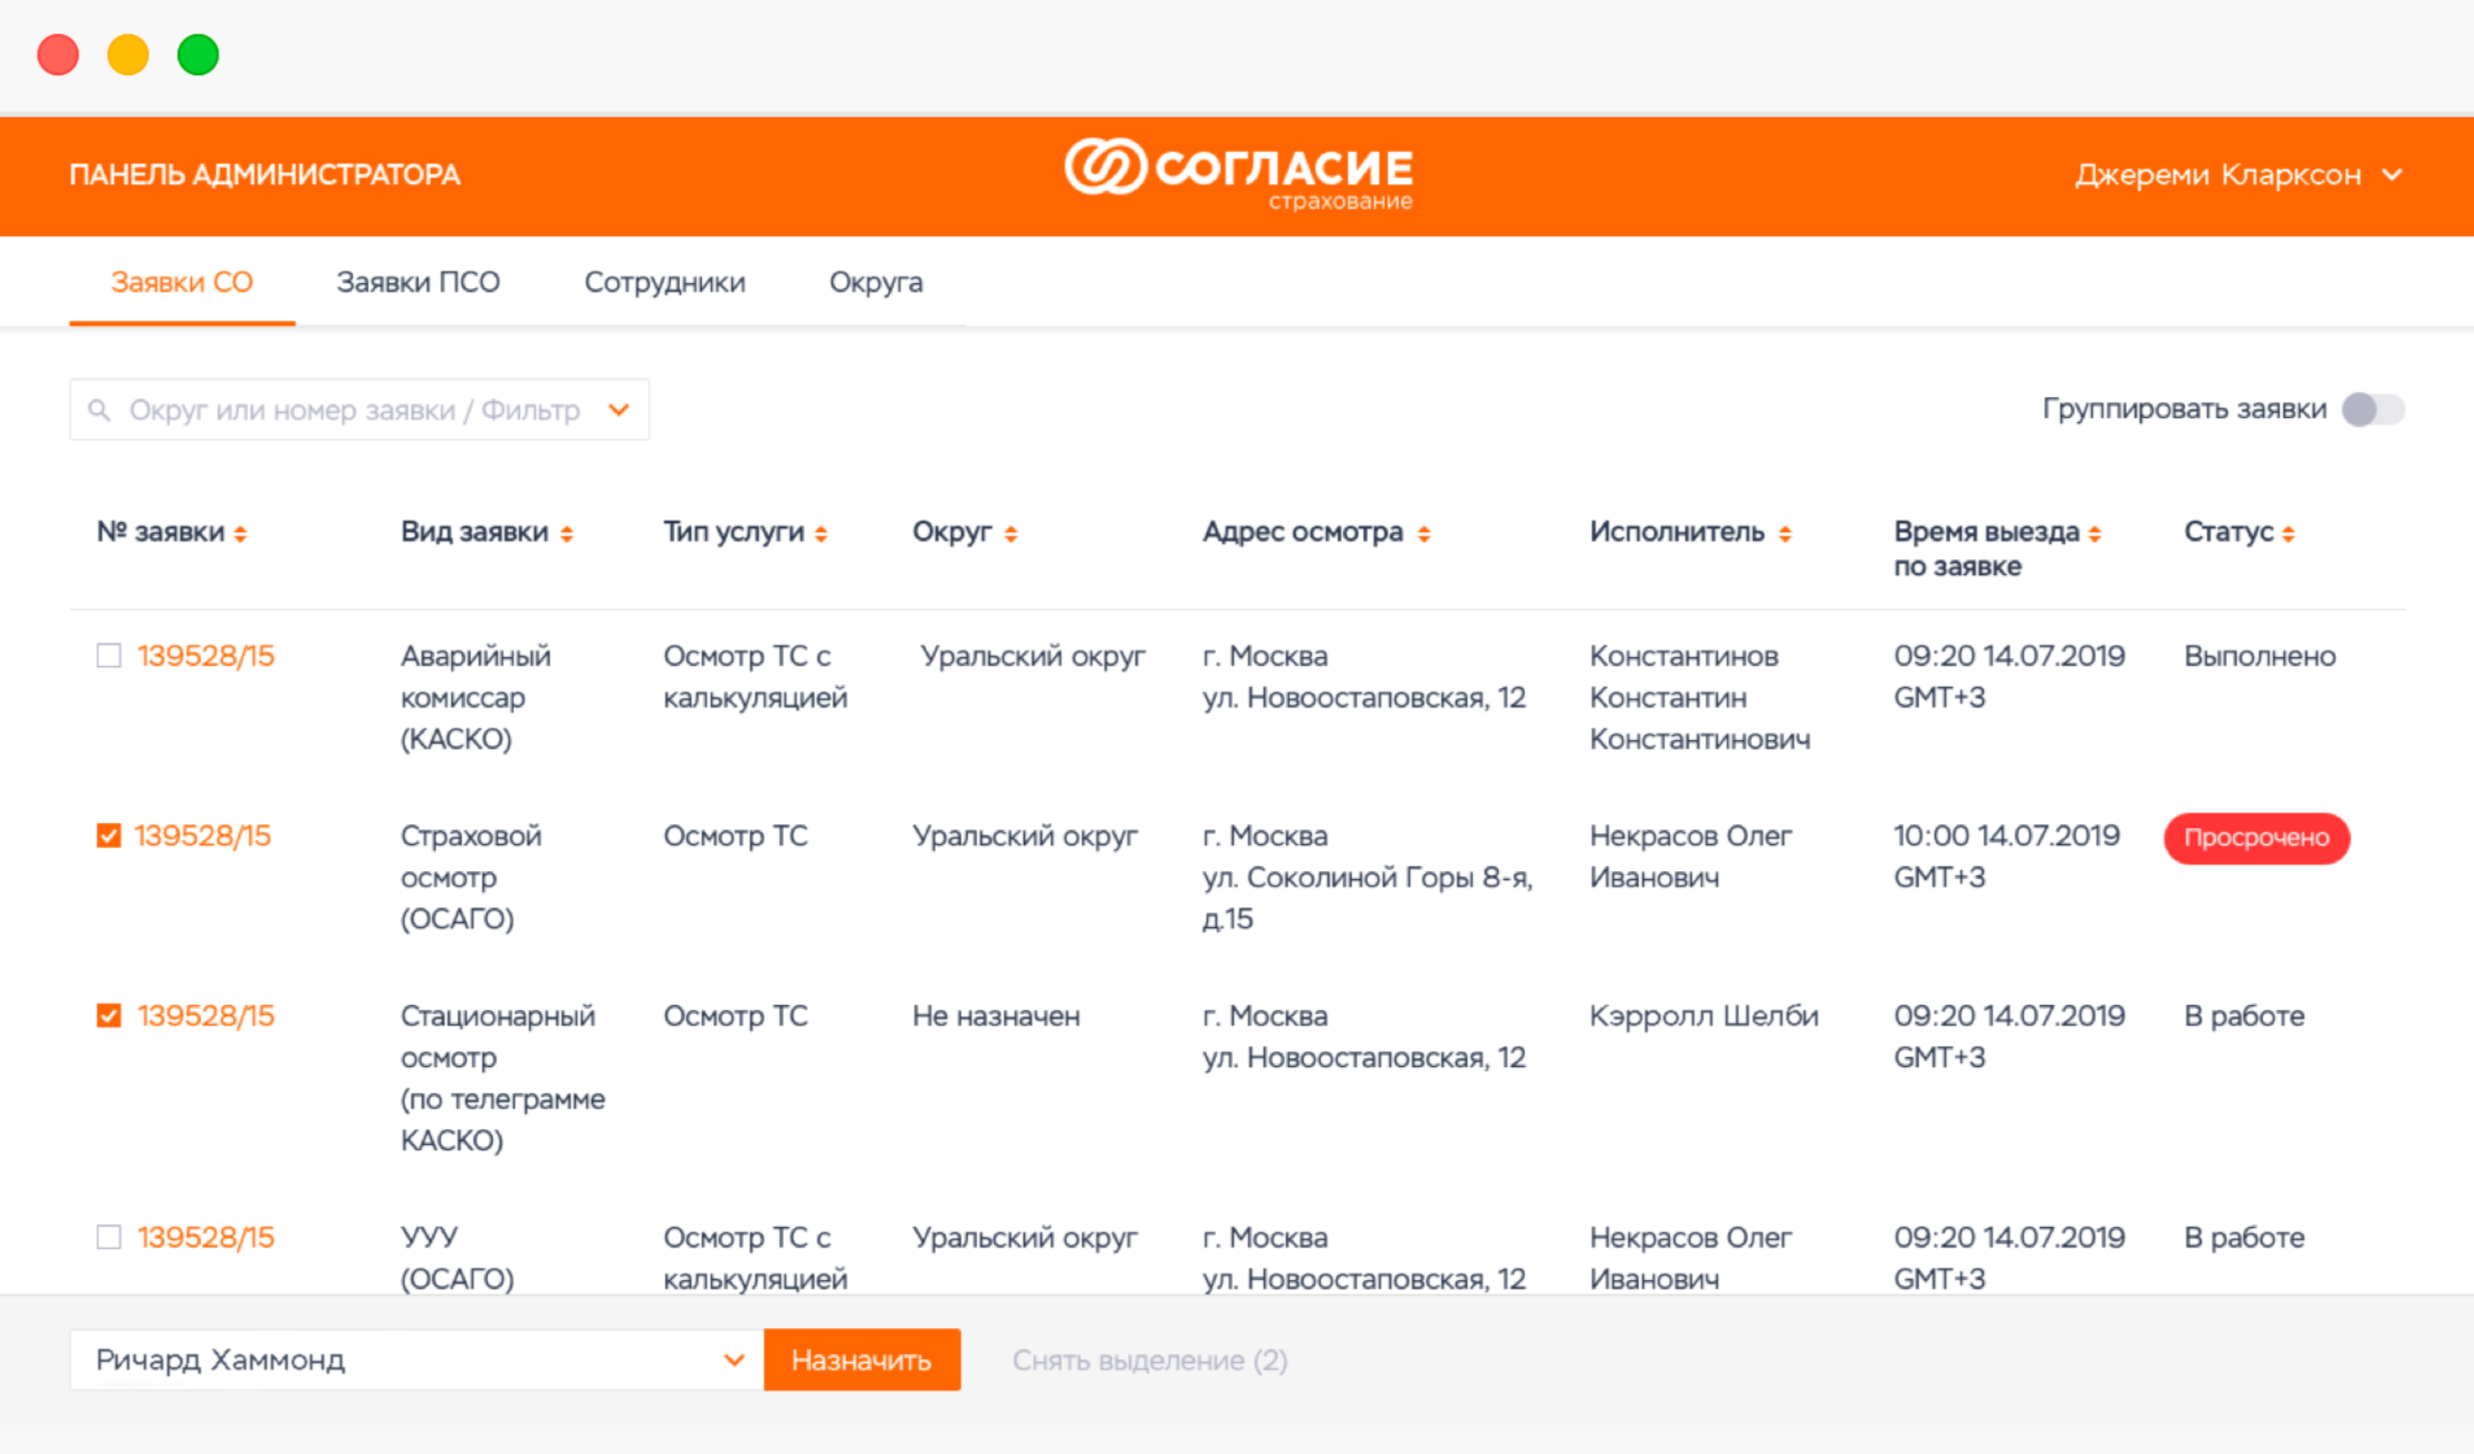Sort by Тип услуги column arrows
The height and width of the screenshot is (1454, 2474).
pos(821,534)
